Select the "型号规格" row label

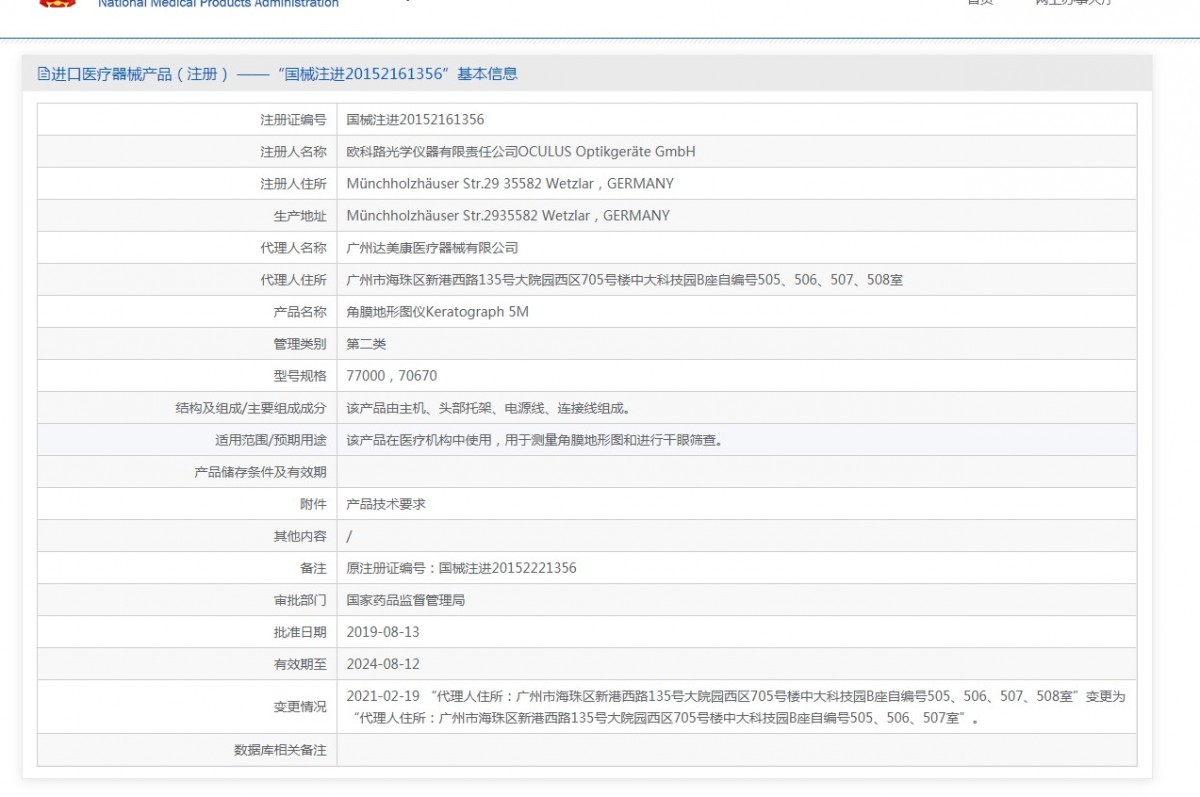coord(300,376)
